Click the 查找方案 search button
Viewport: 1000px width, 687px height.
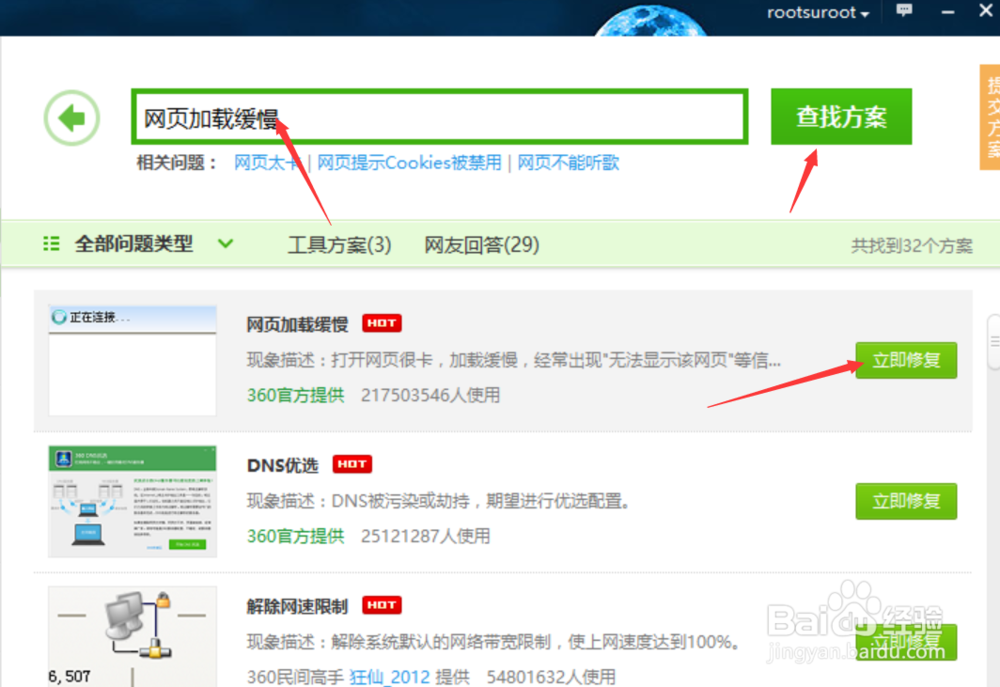(841, 116)
